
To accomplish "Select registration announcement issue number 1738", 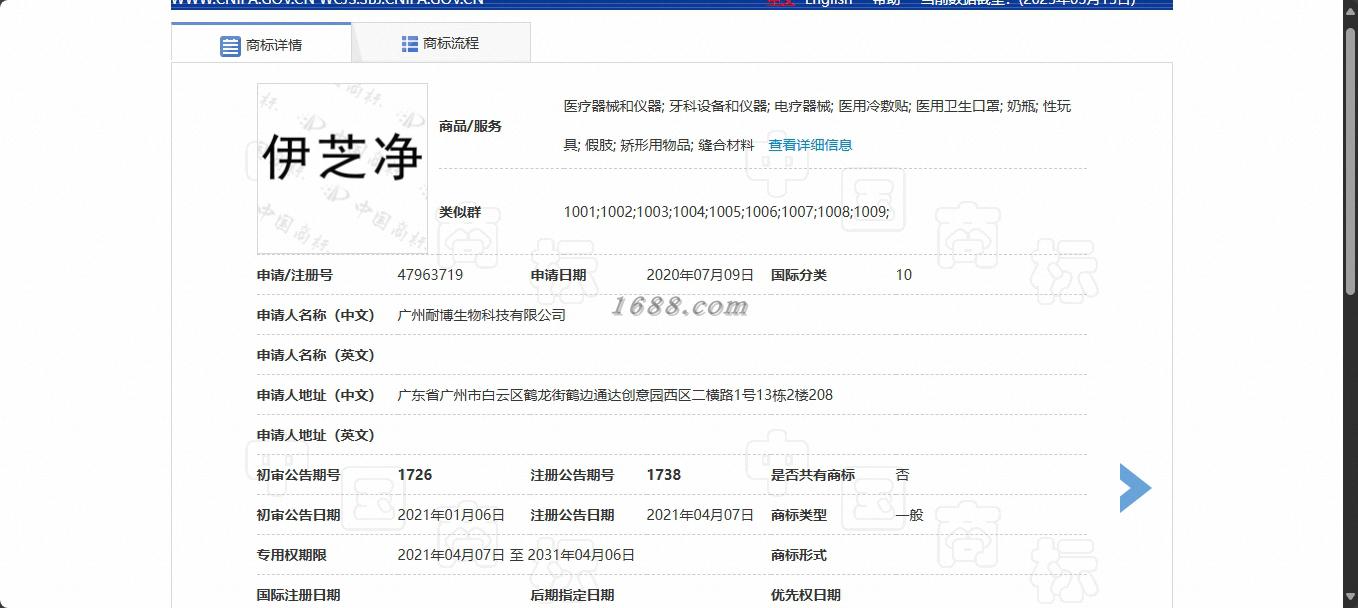I will (664, 475).
